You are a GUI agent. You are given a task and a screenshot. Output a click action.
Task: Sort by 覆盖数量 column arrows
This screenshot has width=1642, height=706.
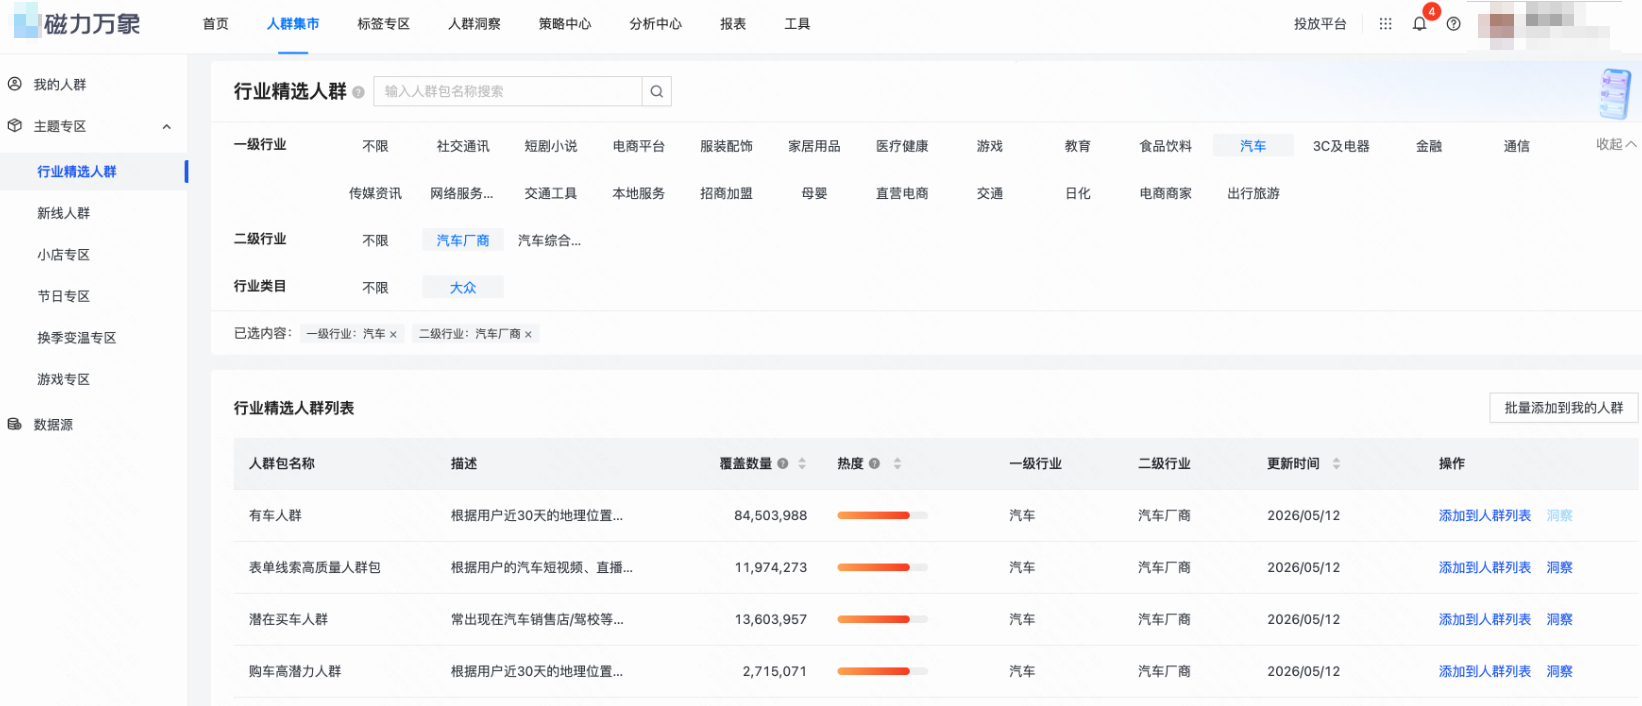[802, 463]
